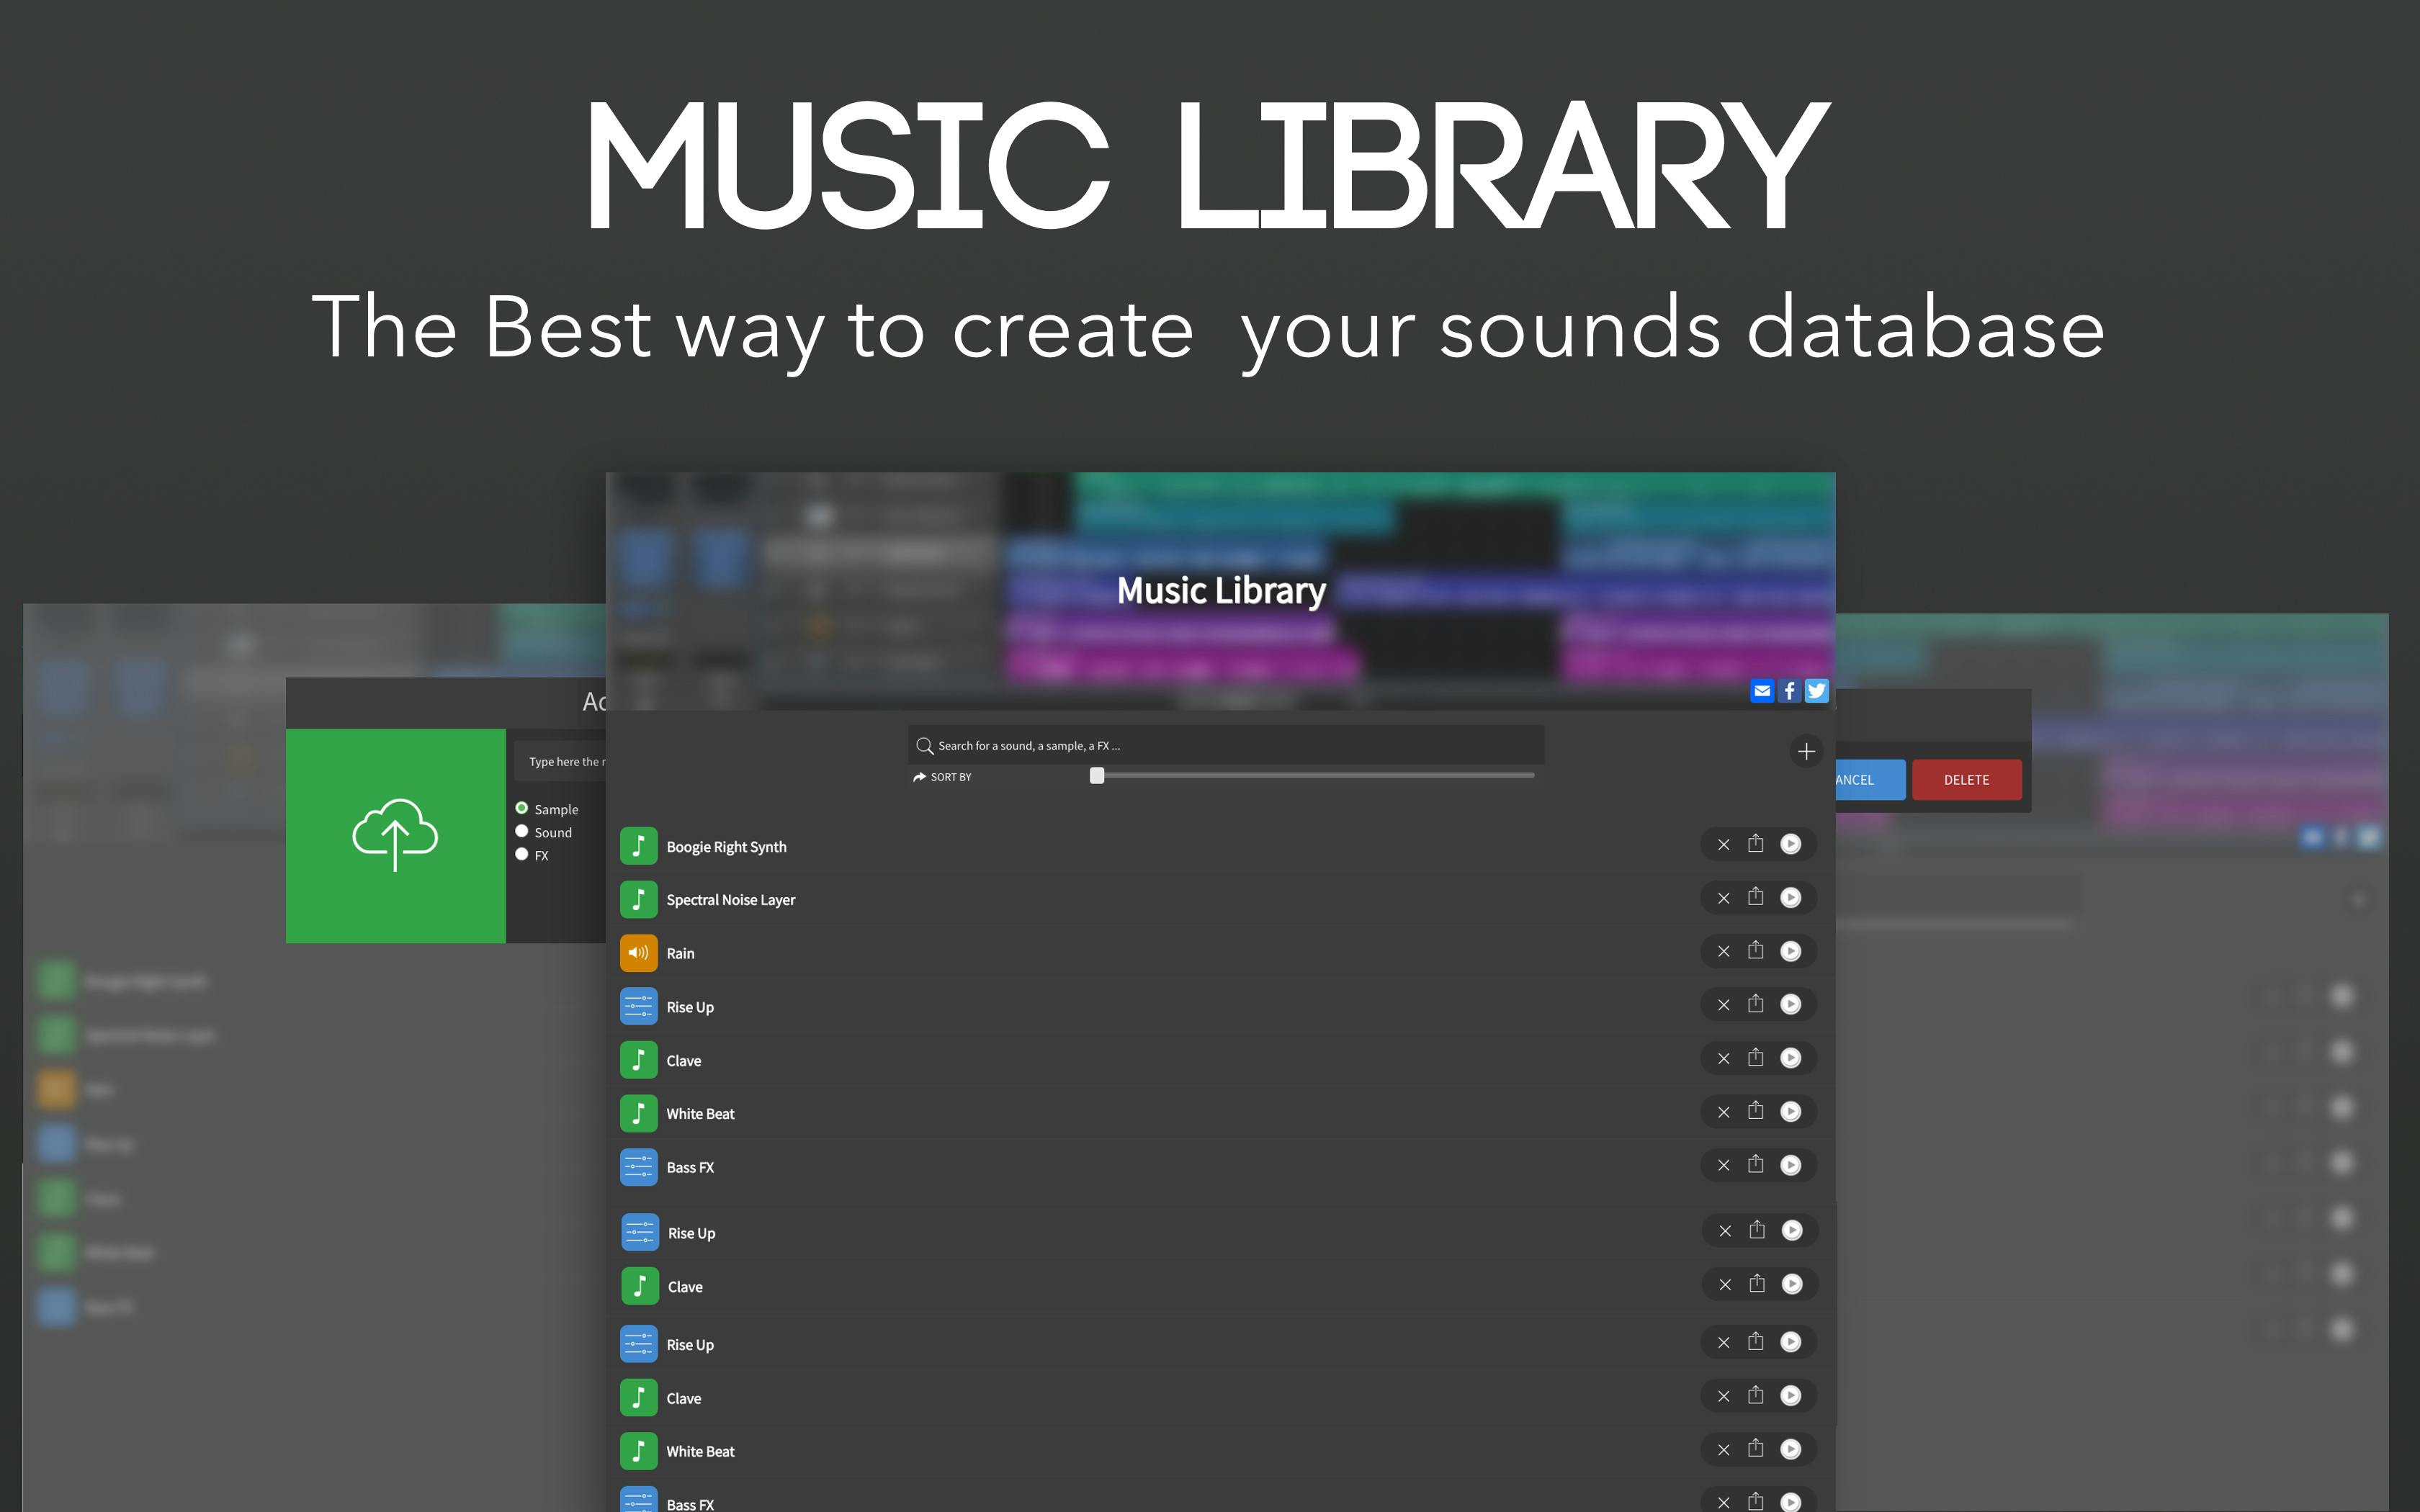Screen dimensions: 2420x1512
Task: Click the green cloud upload icon
Action: pyautogui.click(x=395, y=835)
